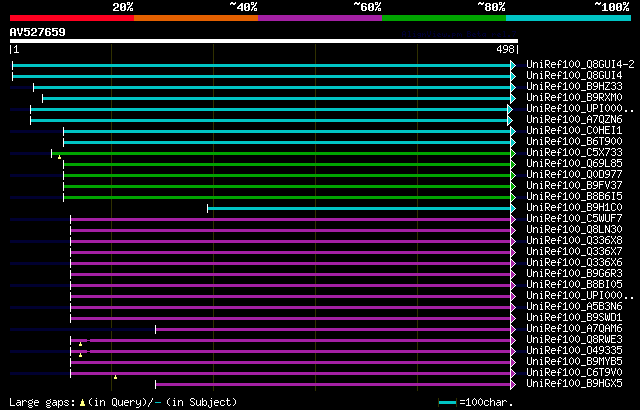Viewport: 640px width, 410px height.
Task: Click the yellow gap marker under the C5X733 bar
Action: (59, 157)
